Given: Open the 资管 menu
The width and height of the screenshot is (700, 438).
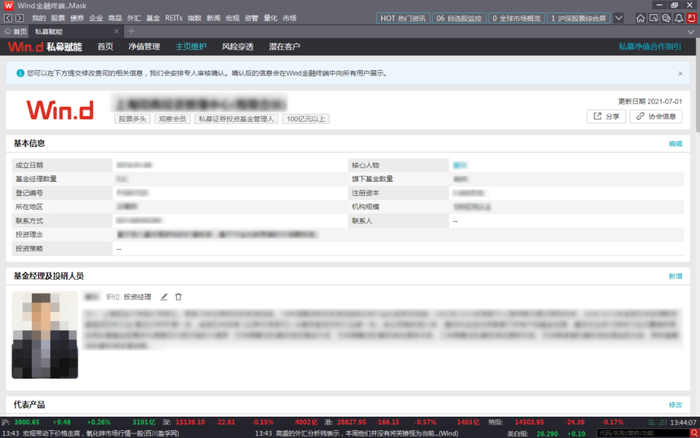Looking at the screenshot, I should (x=251, y=18).
